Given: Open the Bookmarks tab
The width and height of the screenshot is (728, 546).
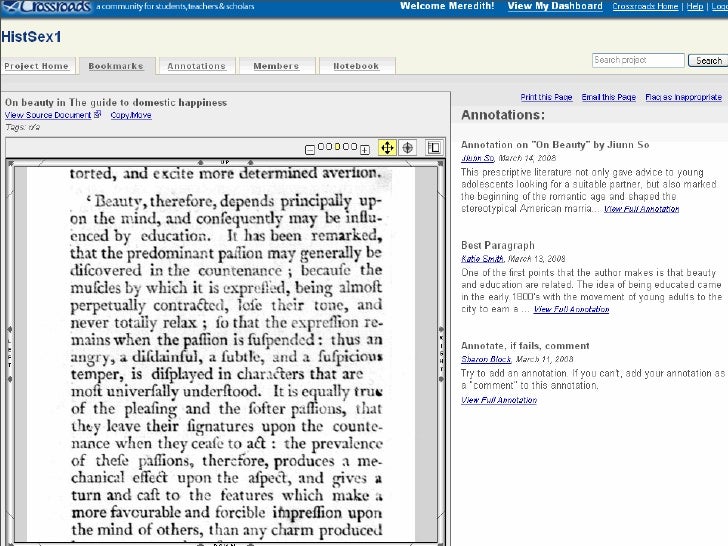Looking at the screenshot, I should click(x=115, y=66).
